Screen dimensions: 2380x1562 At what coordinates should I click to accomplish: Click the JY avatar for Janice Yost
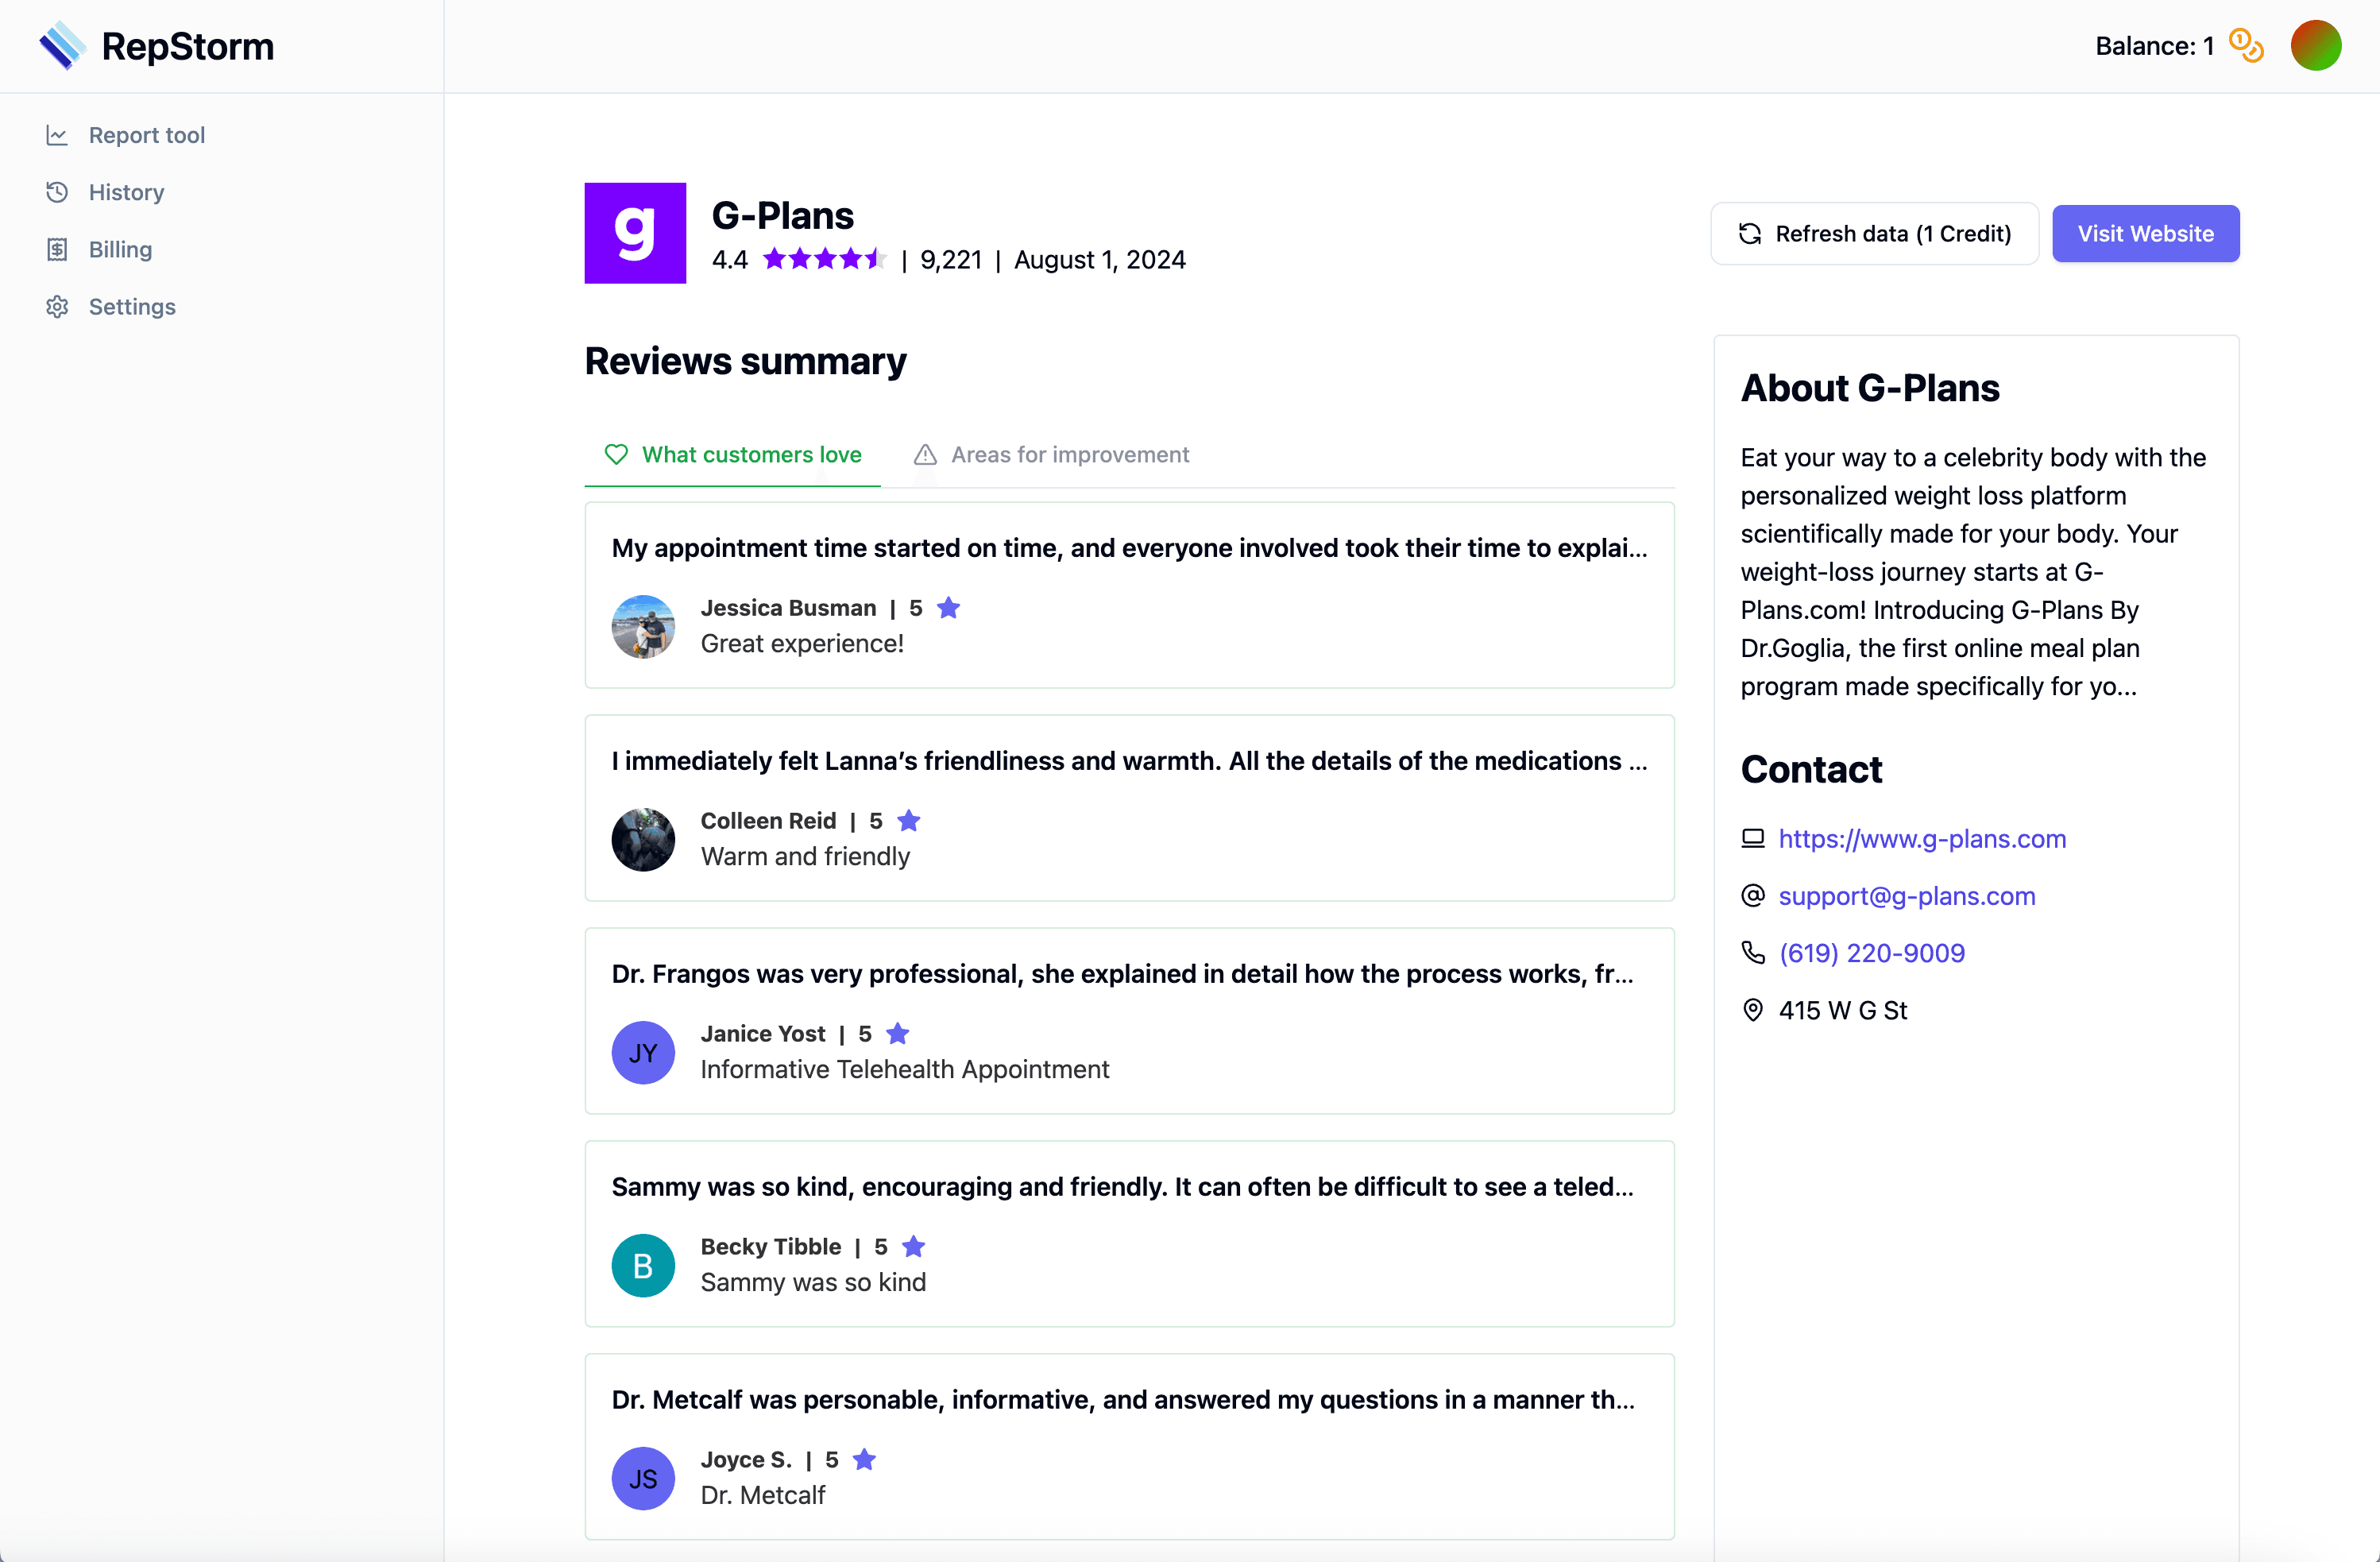643,1052
